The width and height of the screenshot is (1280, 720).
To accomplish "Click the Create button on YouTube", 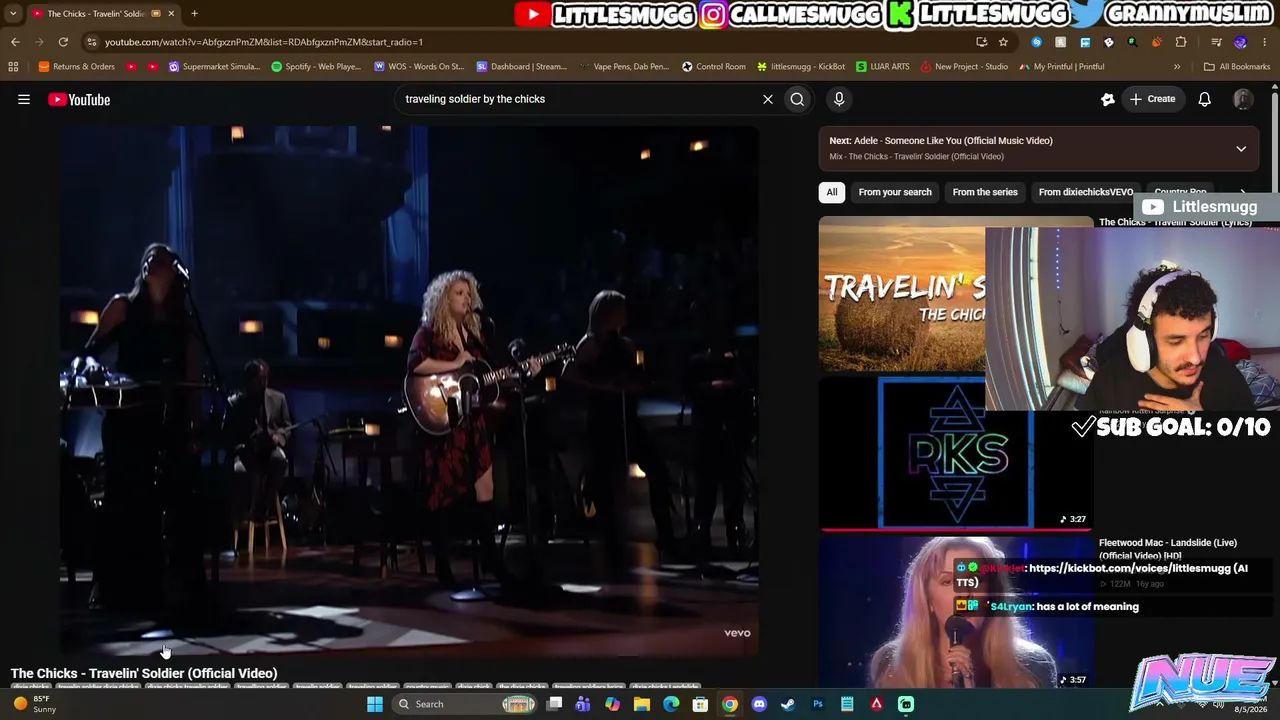I will pyautogui.click(x=1152, y=99).
